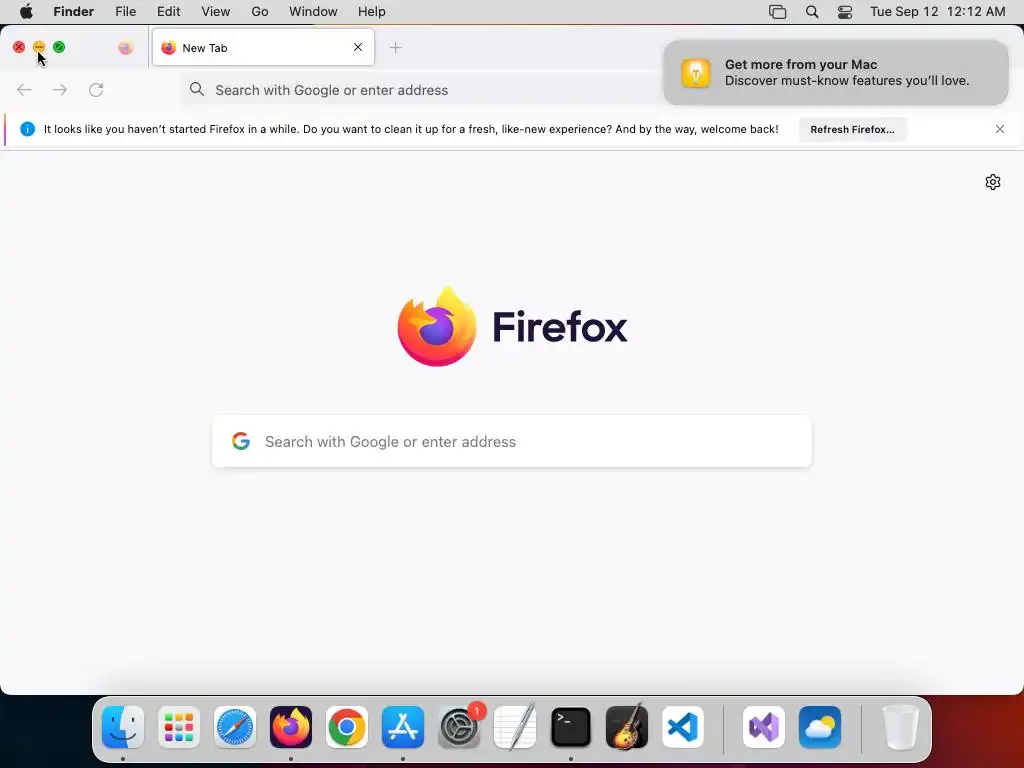Image resolution: width=1024 pixels, height=768 pixels.
Task: Open Launchpad from the Dock
Action: point(179,727)
